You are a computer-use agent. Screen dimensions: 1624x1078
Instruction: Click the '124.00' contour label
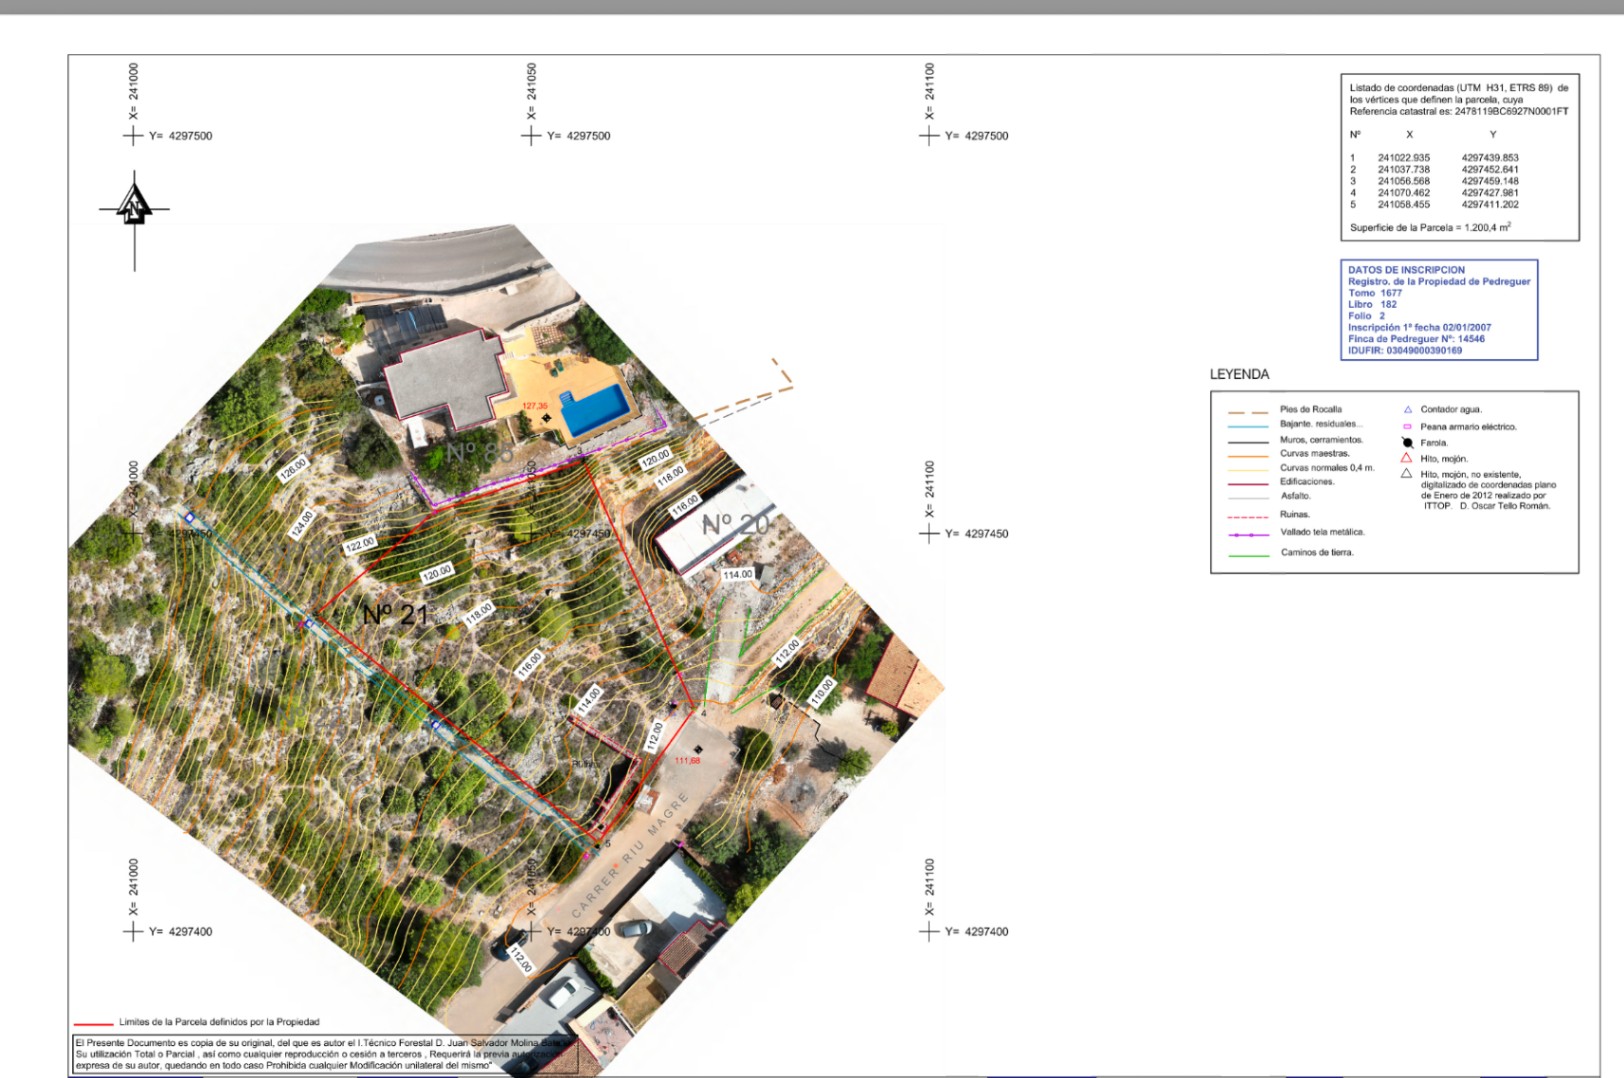[x=302, y=523]
